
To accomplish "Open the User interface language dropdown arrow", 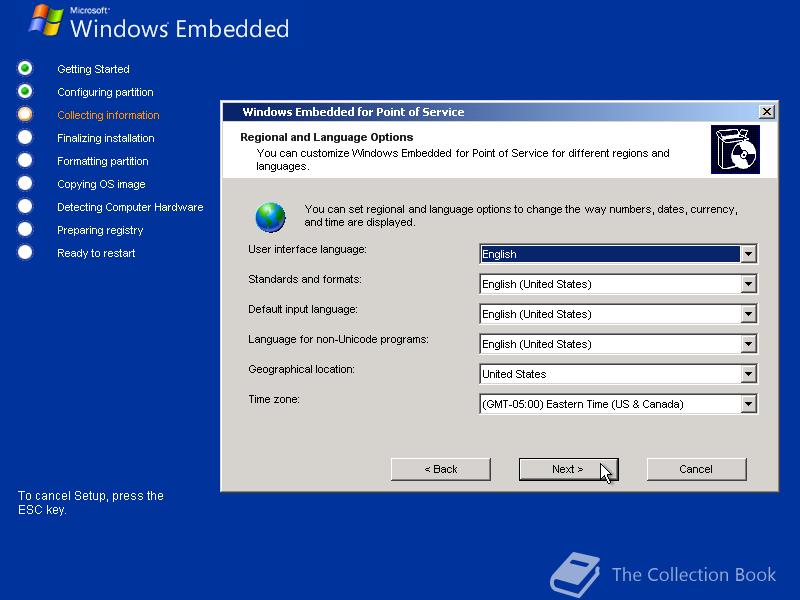I will click(748, 254).
